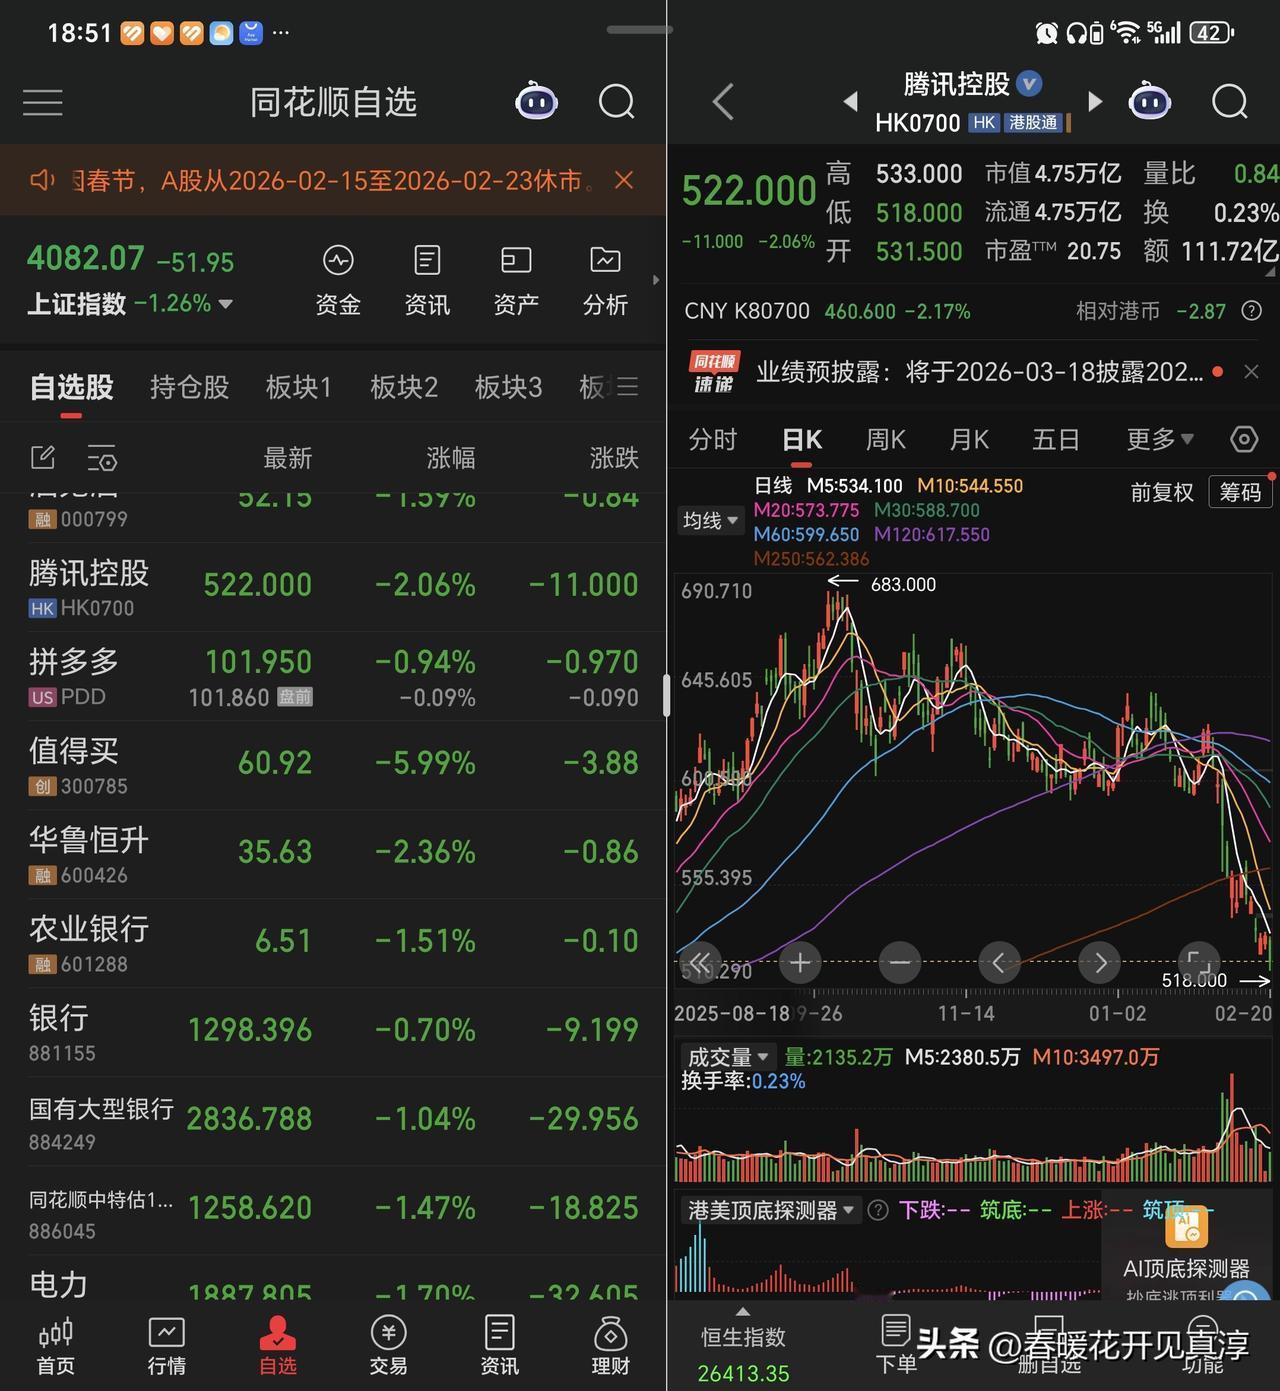Switch chart to 周K
The height and width of the screenshot is (1391, 1280).
(885, 440)
